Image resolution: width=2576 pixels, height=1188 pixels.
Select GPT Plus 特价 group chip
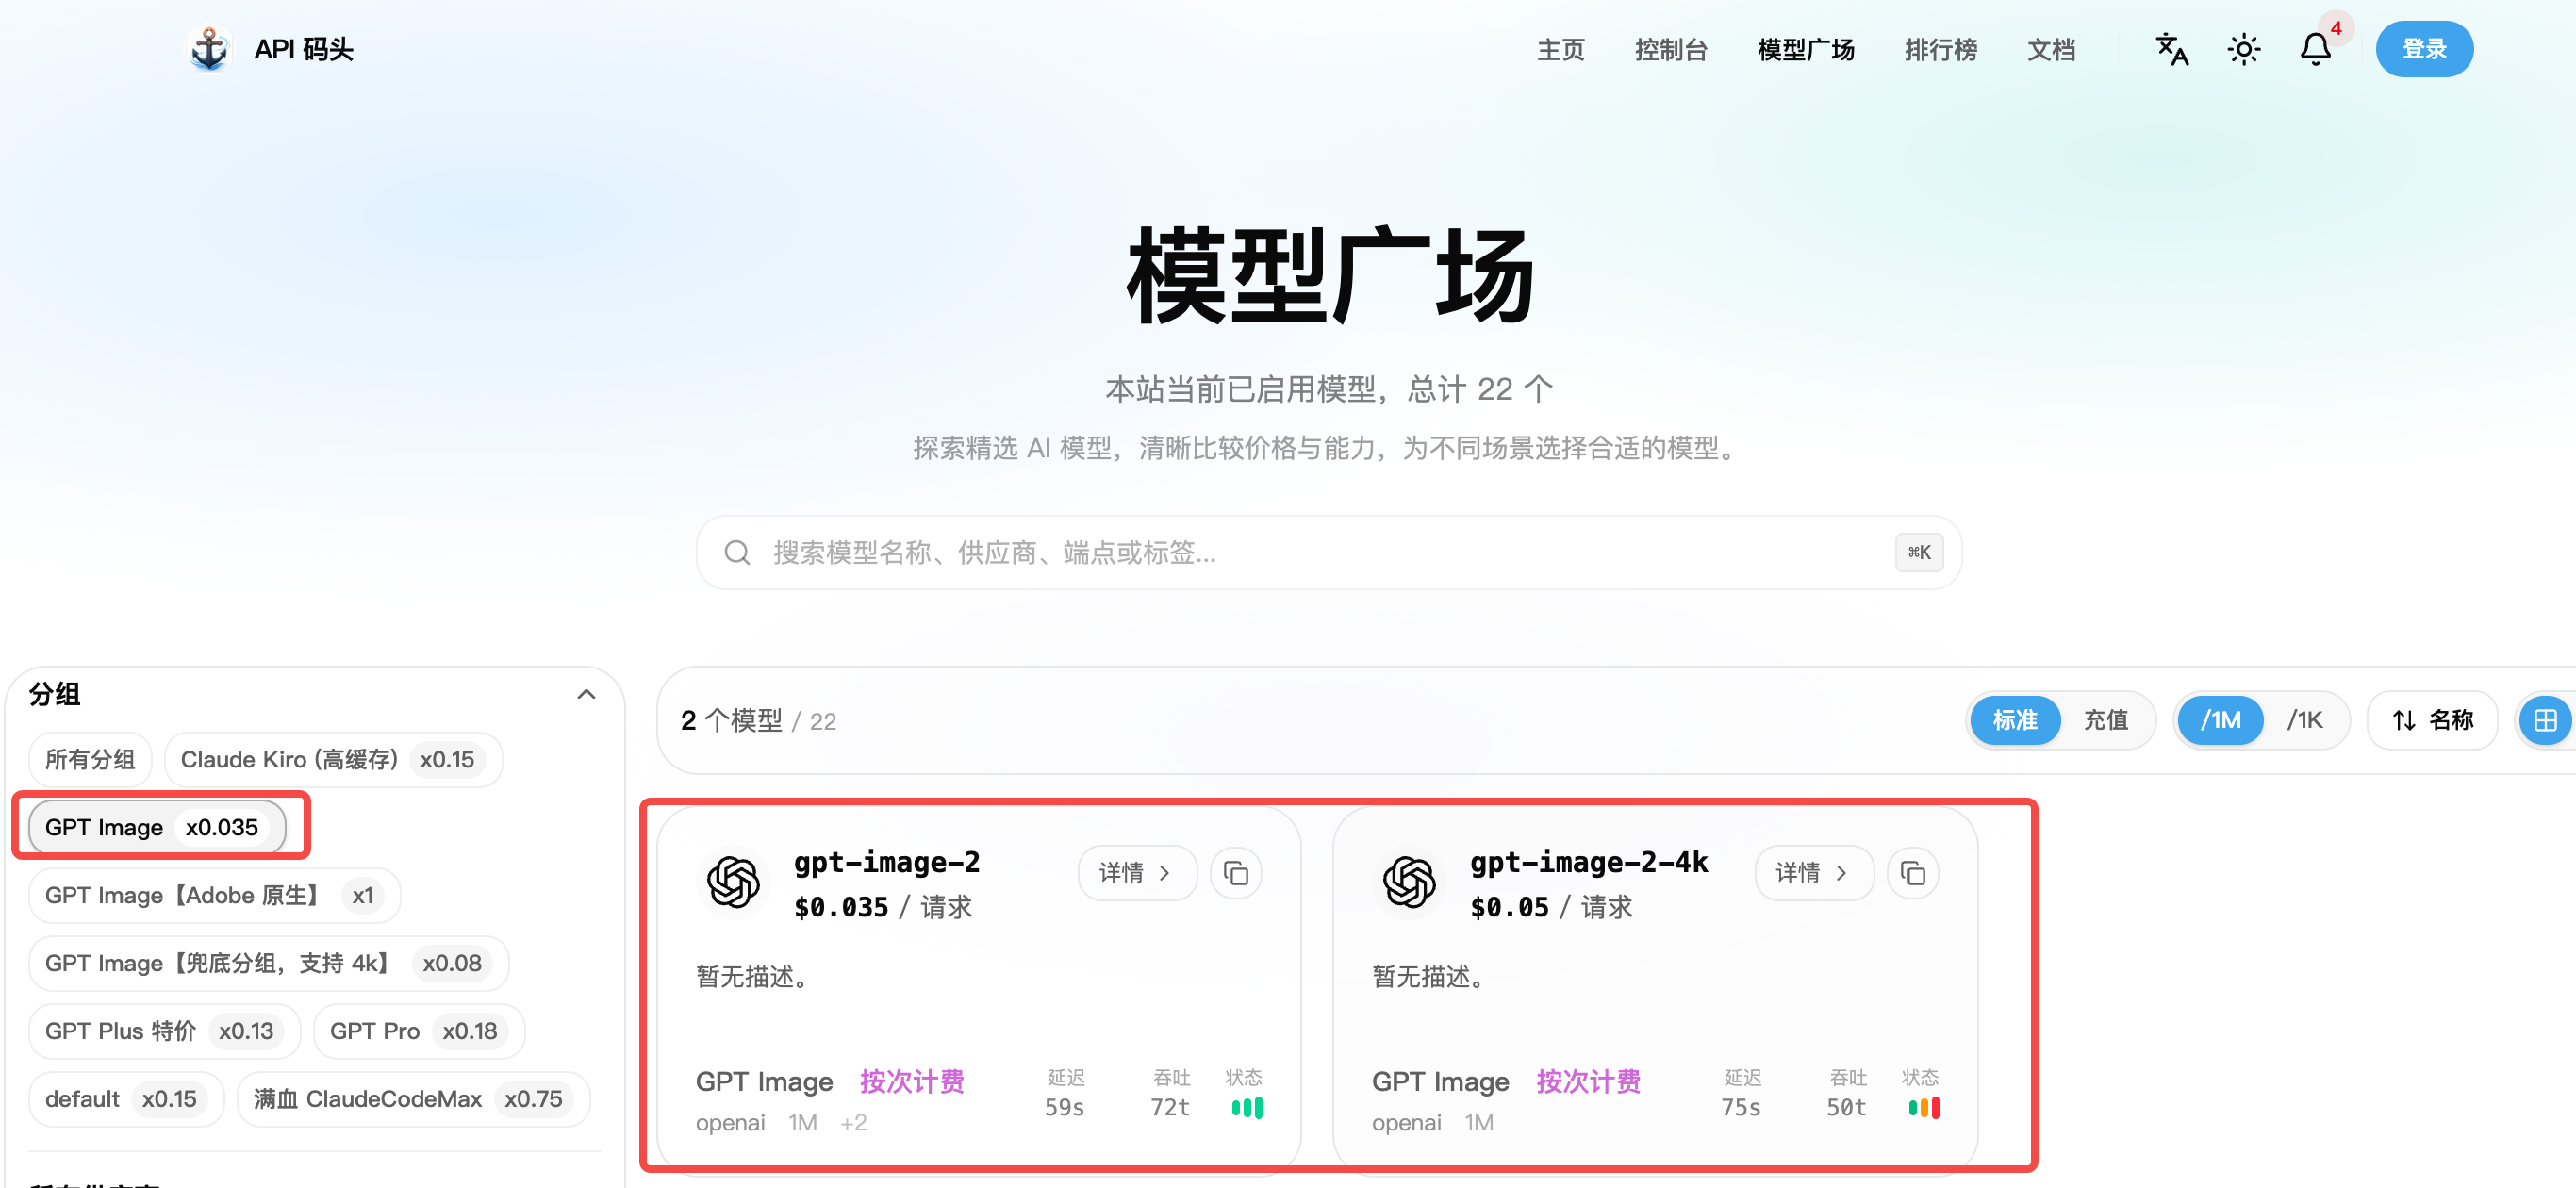coord(164,1032)
